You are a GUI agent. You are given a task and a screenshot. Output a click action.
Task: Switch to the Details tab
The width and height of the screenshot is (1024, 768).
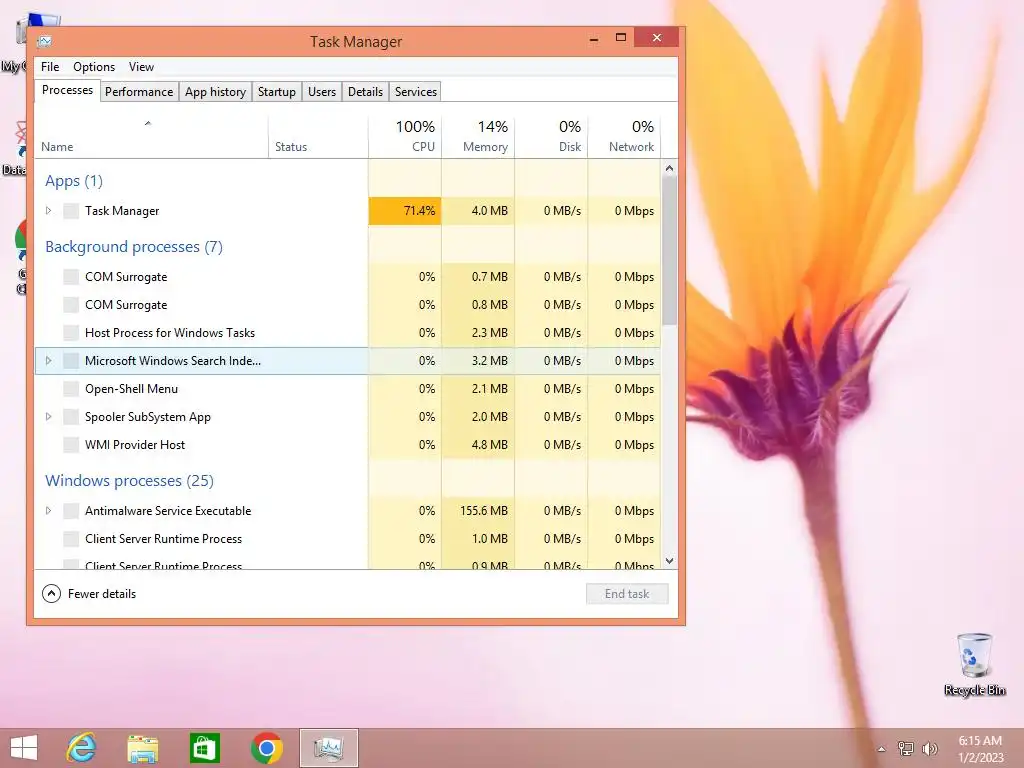(x=365, y=91)
